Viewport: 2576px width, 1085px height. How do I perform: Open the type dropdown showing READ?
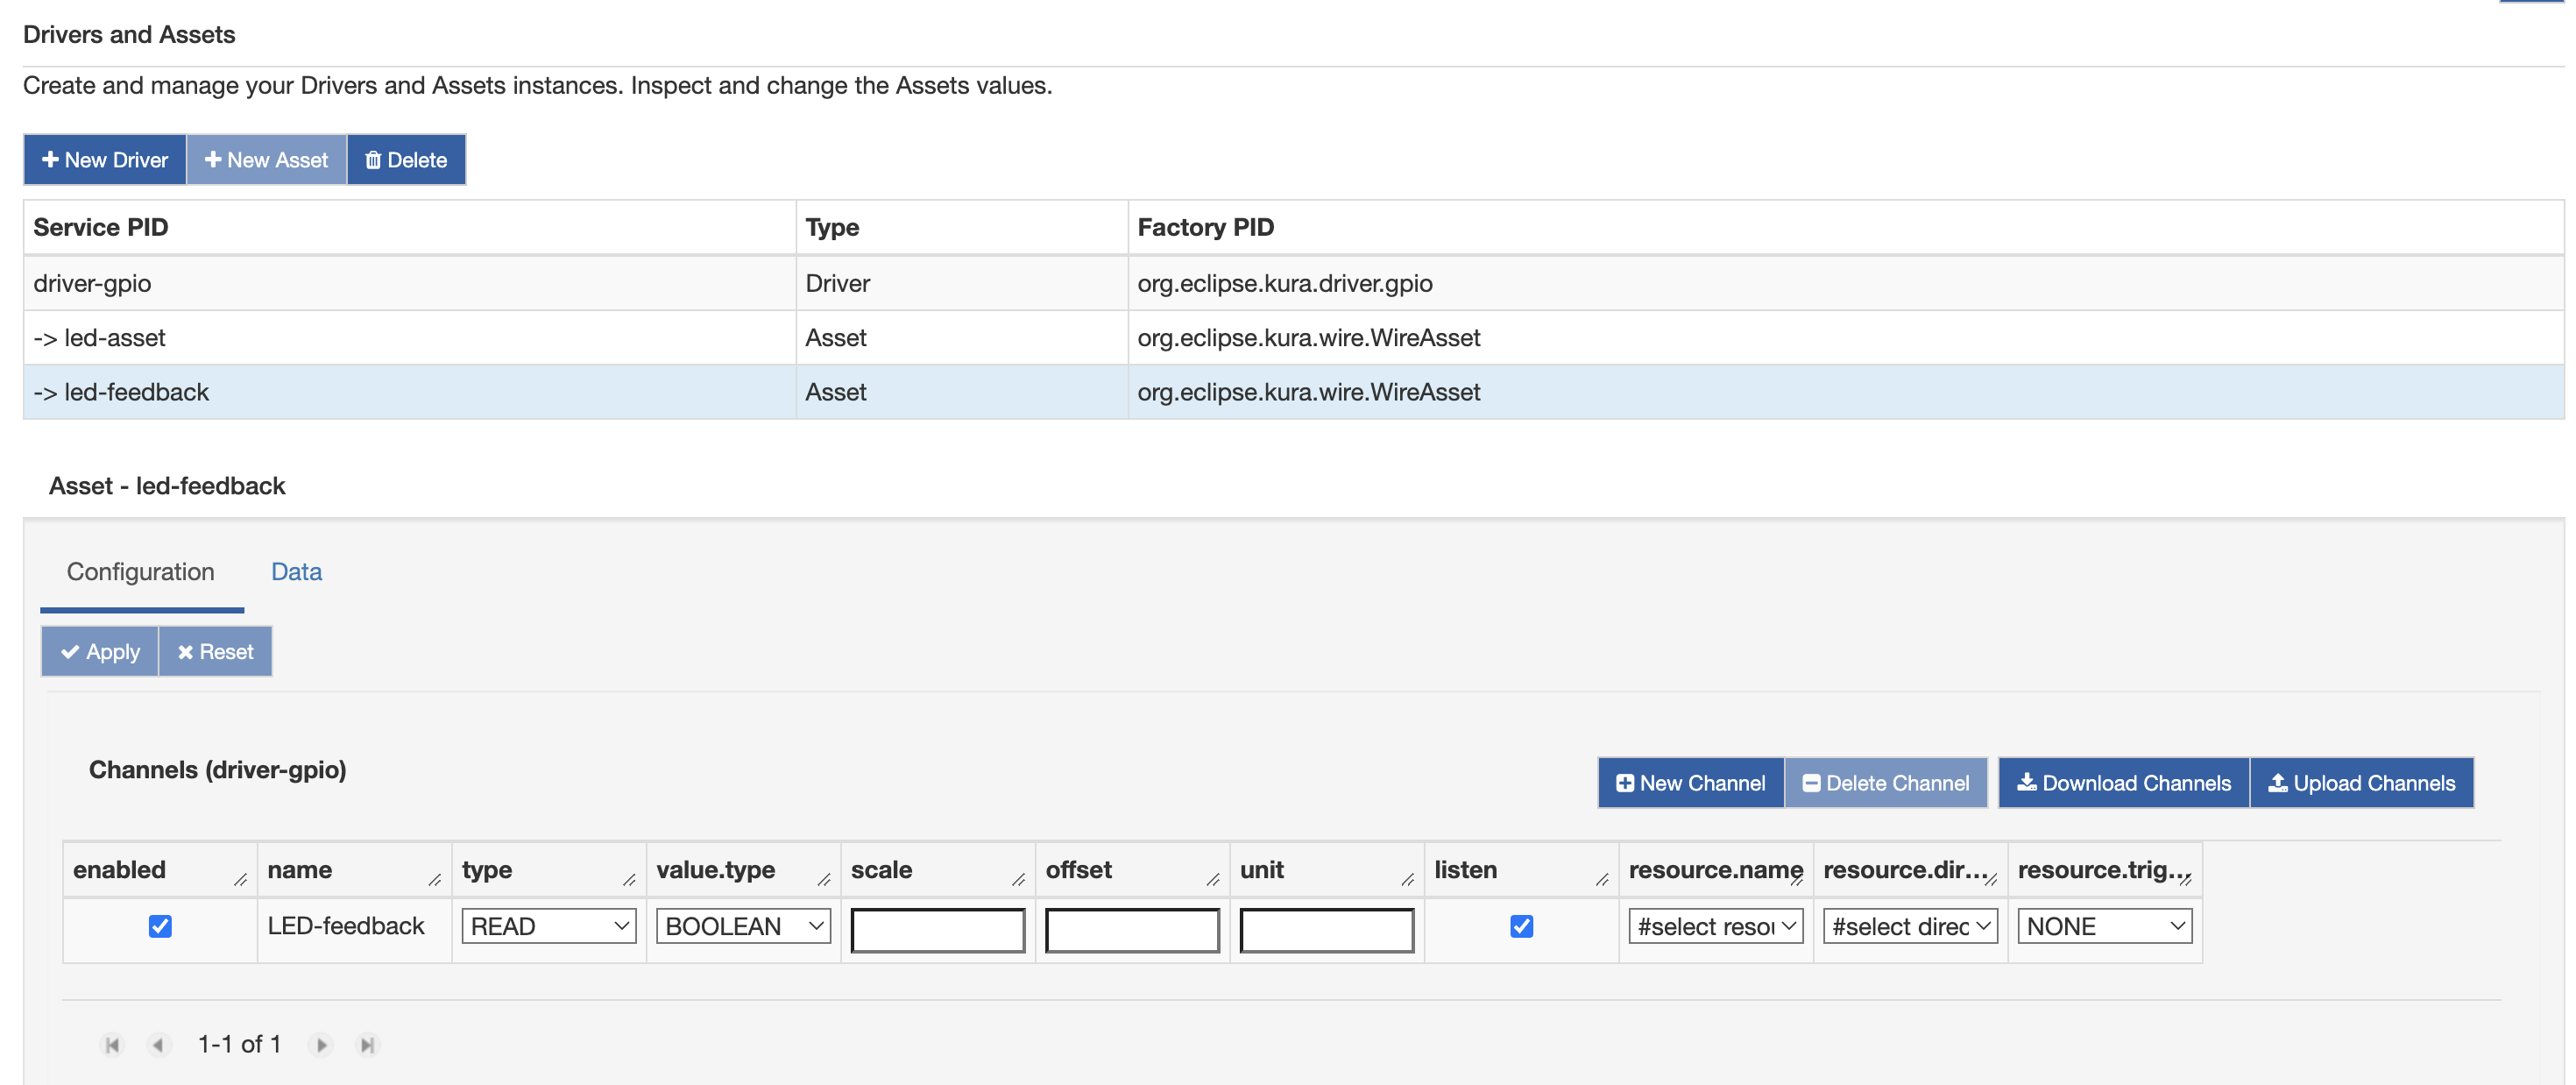(x=549, y=927)
